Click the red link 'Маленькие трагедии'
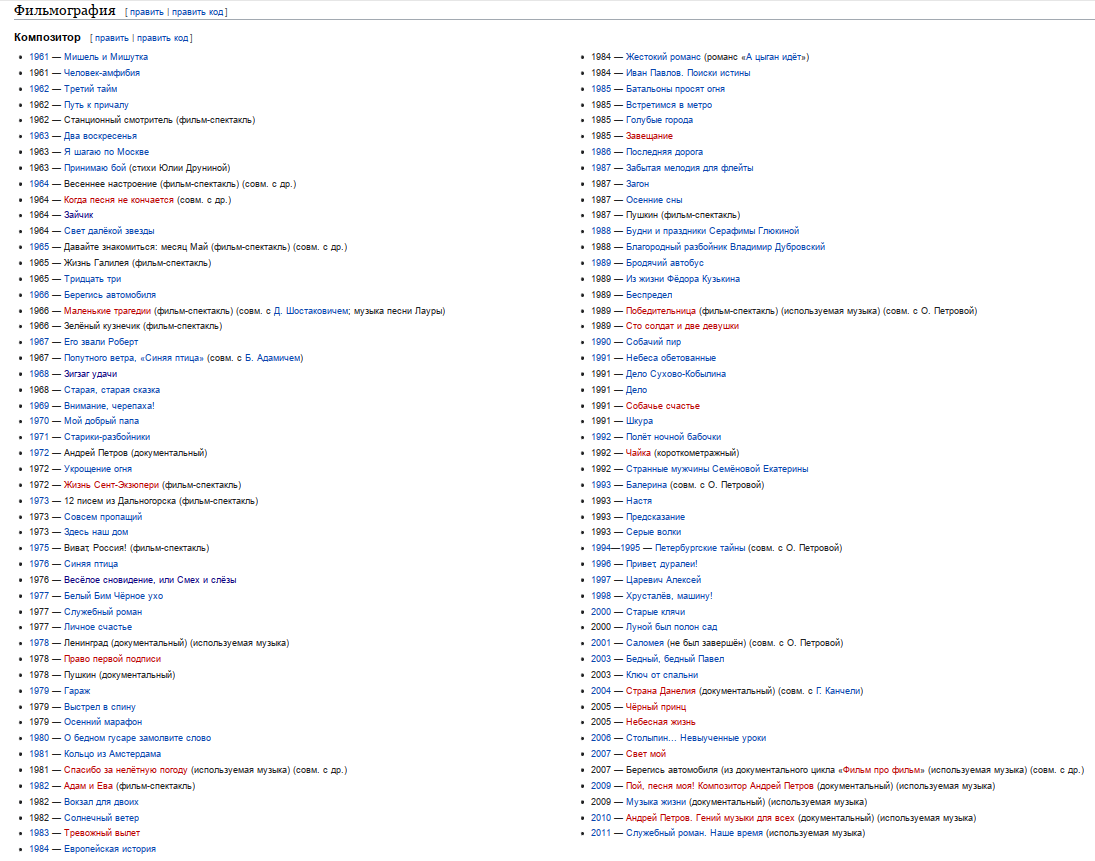Screen dimensions: 1095x861 pos(108,311)
